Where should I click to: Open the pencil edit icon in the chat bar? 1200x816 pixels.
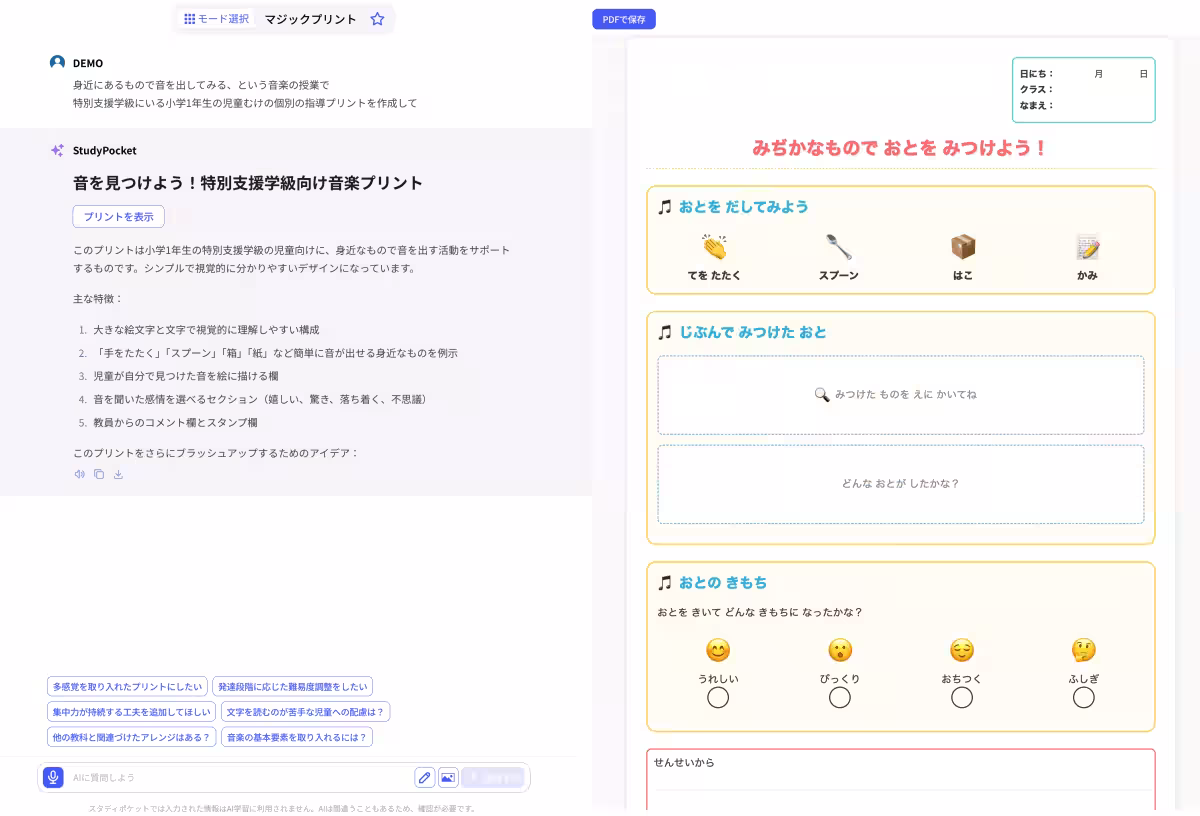pyautogui.click(x=424, y=777)
